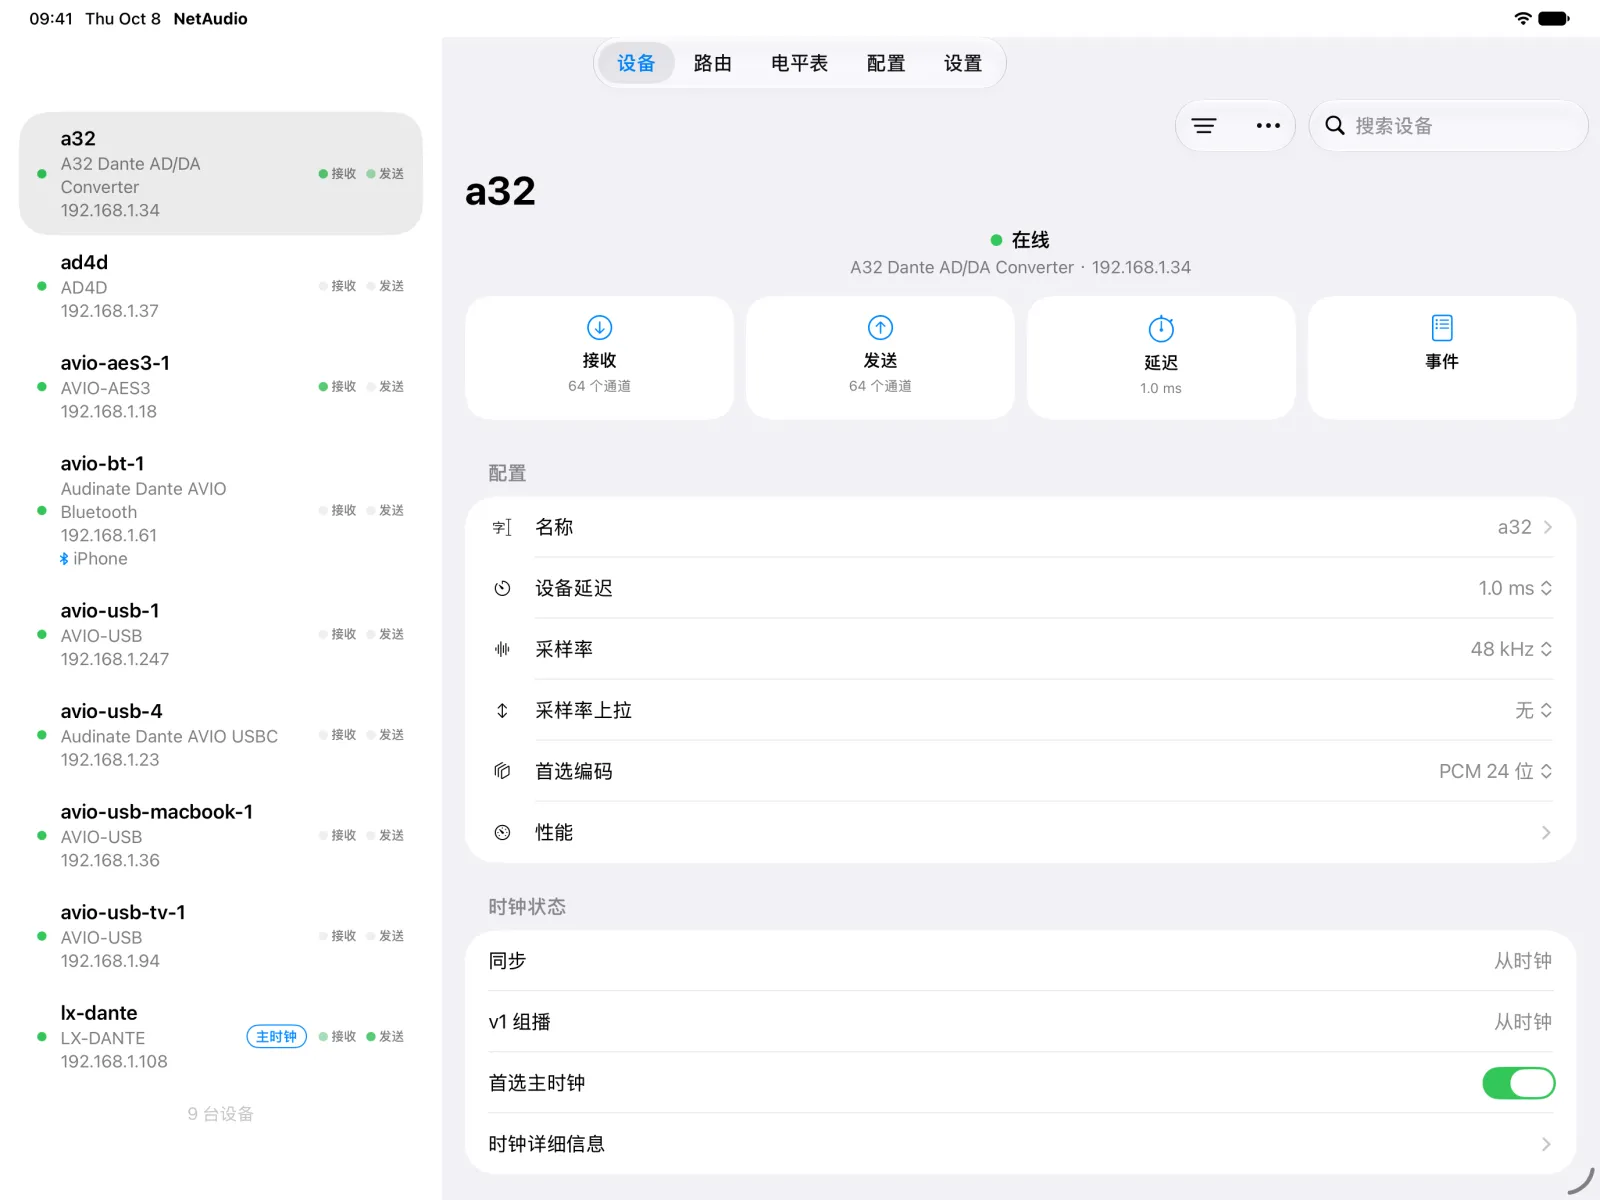Select the 设备 tab

[636, 63]
